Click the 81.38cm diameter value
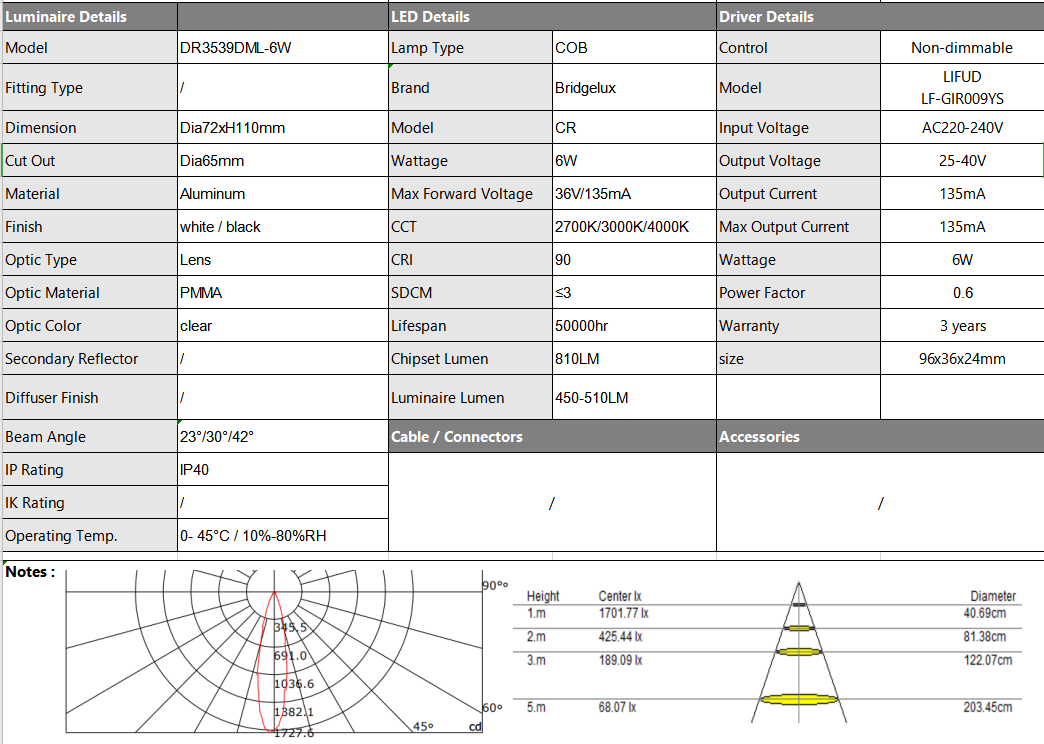1044x744 pixels. point(985,637)
